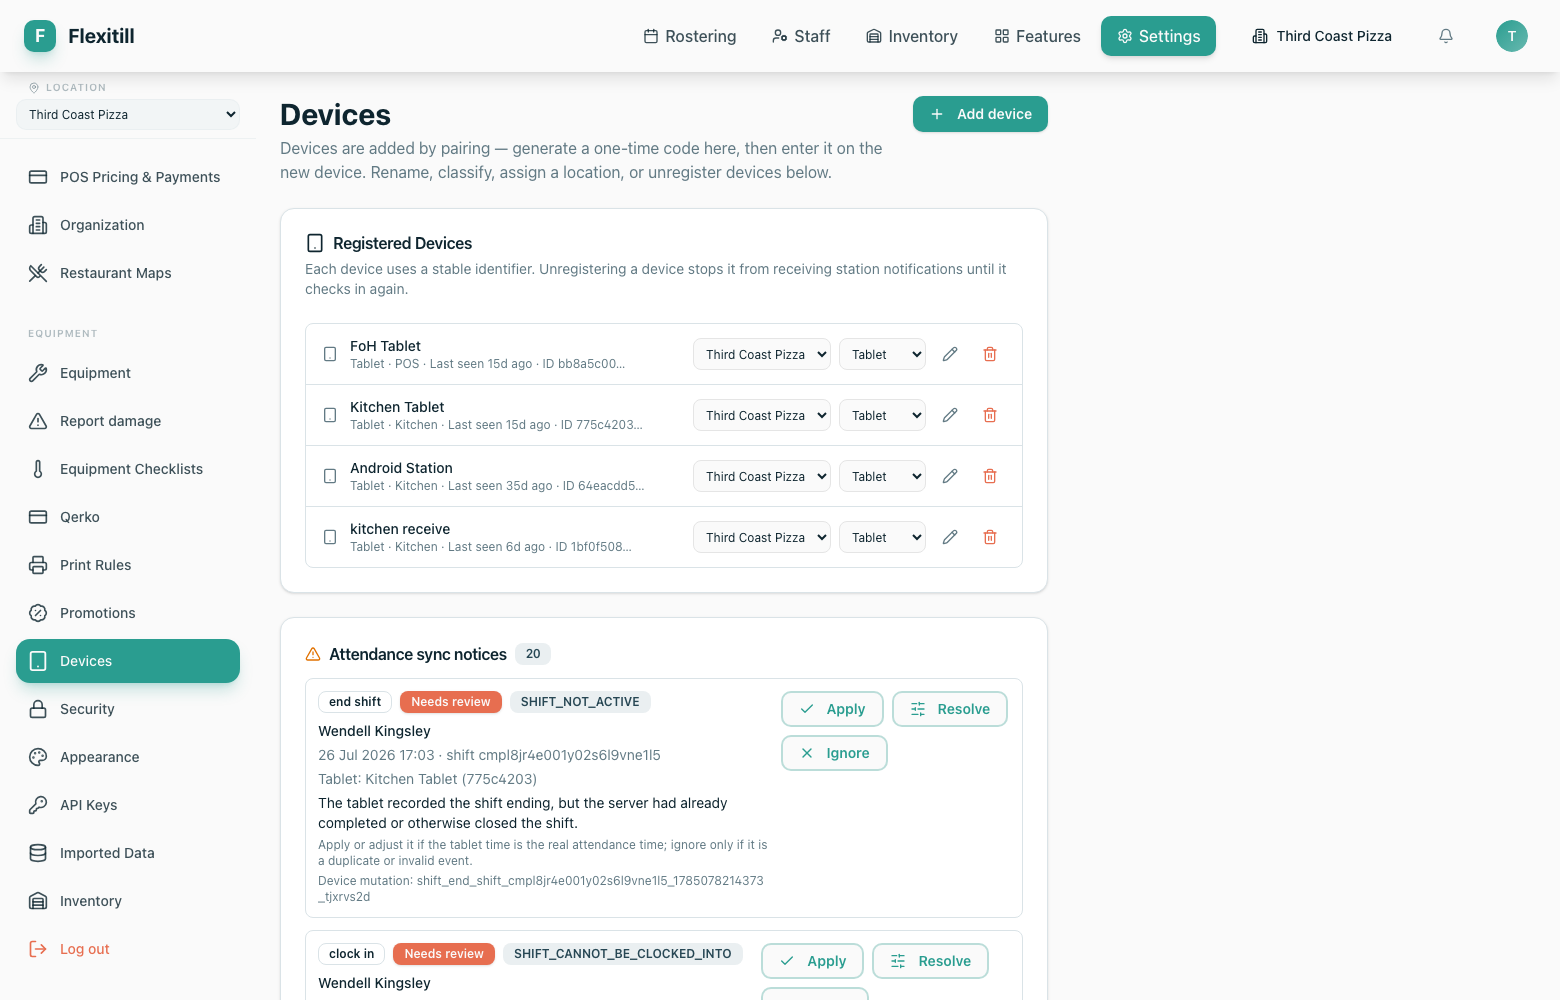Click the Equipment Checklists thermometer icon
Viewport: 1560px width, 1000px height.
(38, 469)
